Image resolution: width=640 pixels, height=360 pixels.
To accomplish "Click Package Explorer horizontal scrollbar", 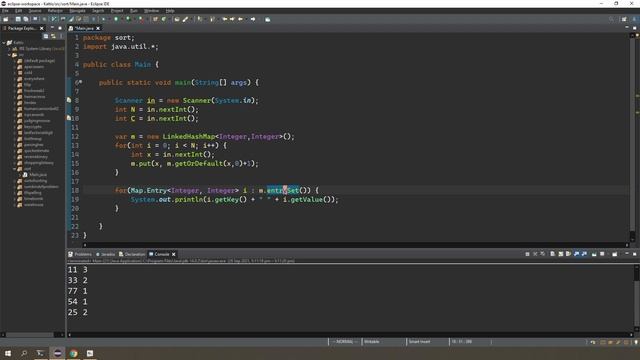I will (33, 334).
